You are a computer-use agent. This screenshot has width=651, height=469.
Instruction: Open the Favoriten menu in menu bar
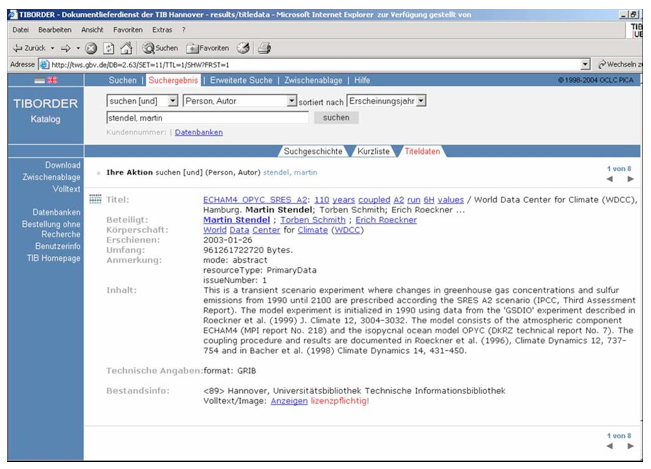pos(128,30)
